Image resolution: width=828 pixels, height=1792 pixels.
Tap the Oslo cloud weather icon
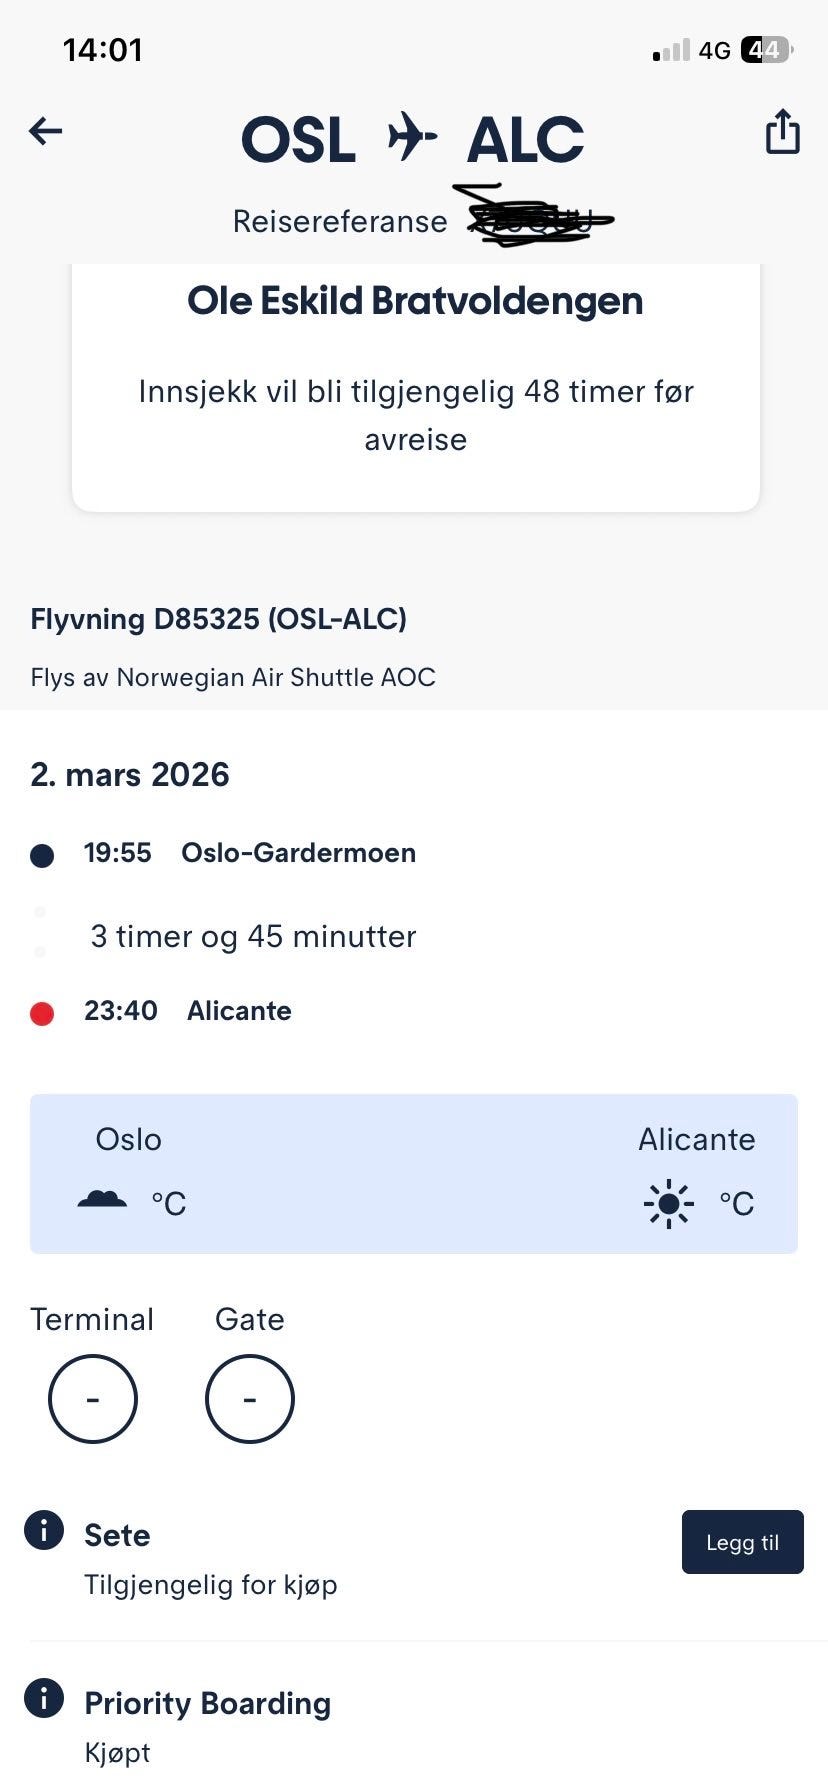tap(102, 1200)
